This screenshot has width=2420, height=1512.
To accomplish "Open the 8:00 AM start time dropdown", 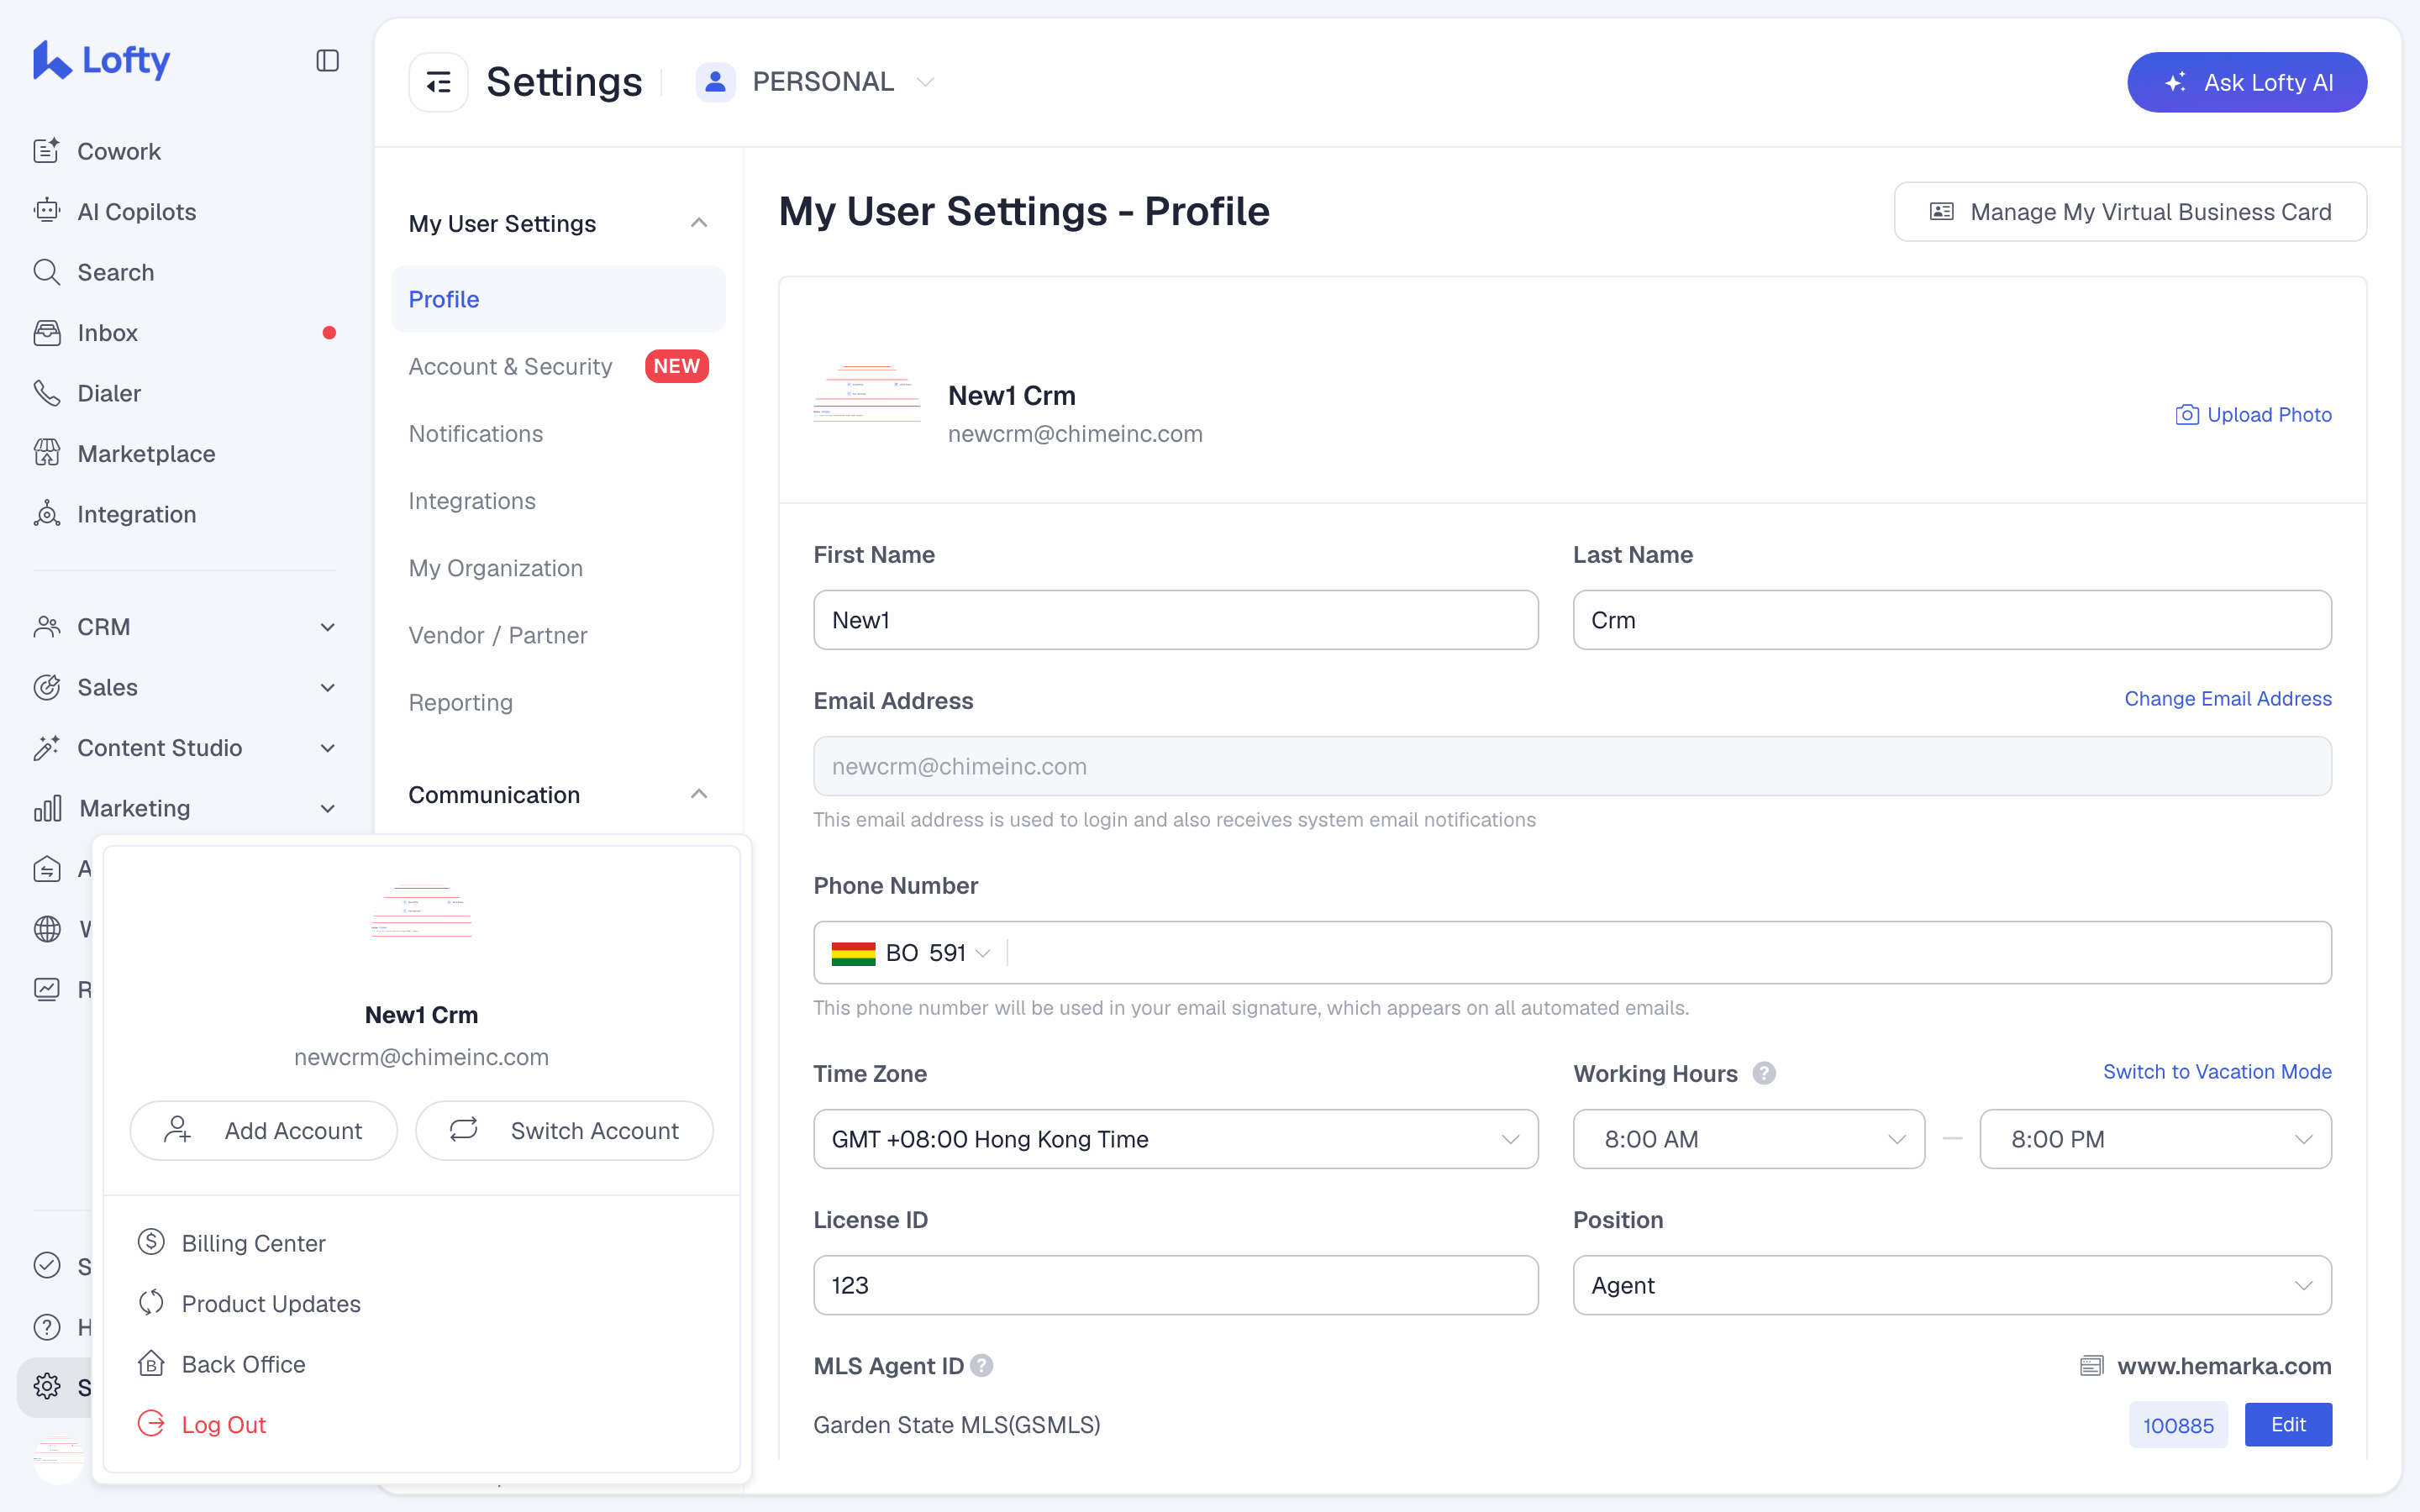I will point(1749,1139).
